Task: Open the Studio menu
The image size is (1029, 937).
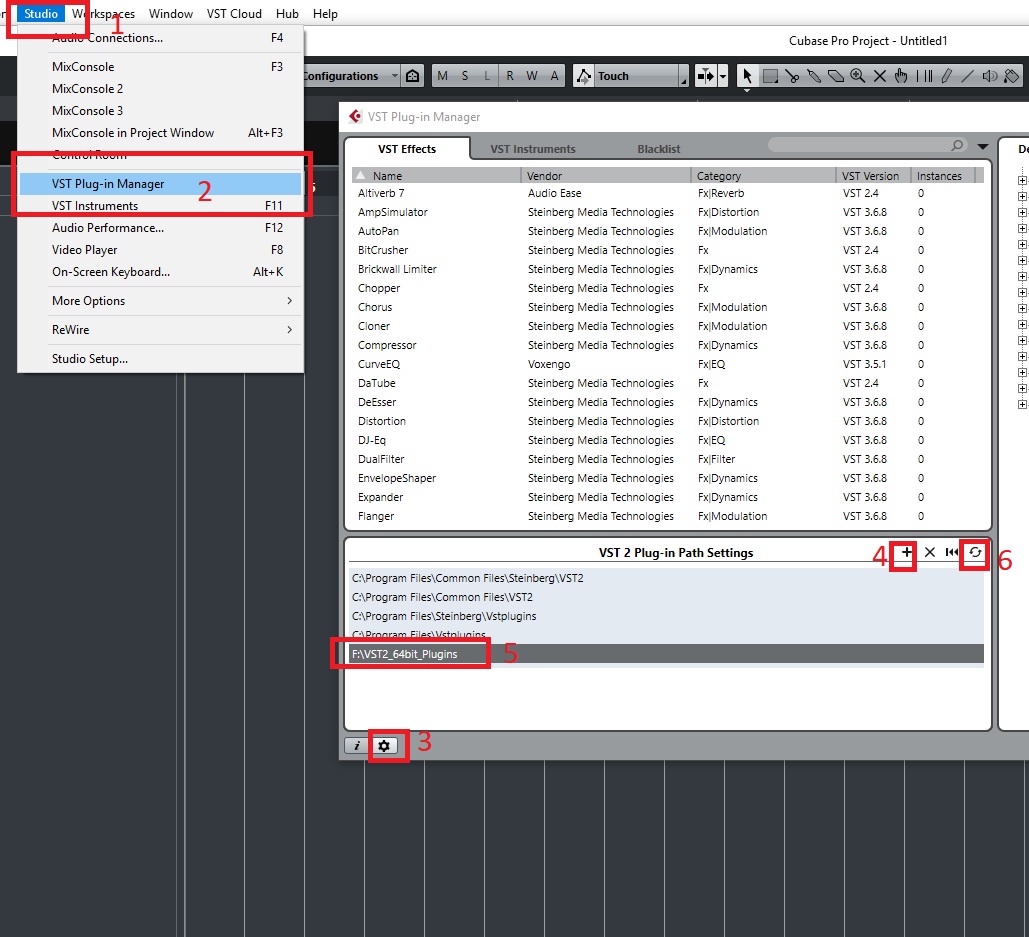Action: [x=41, y=14]
